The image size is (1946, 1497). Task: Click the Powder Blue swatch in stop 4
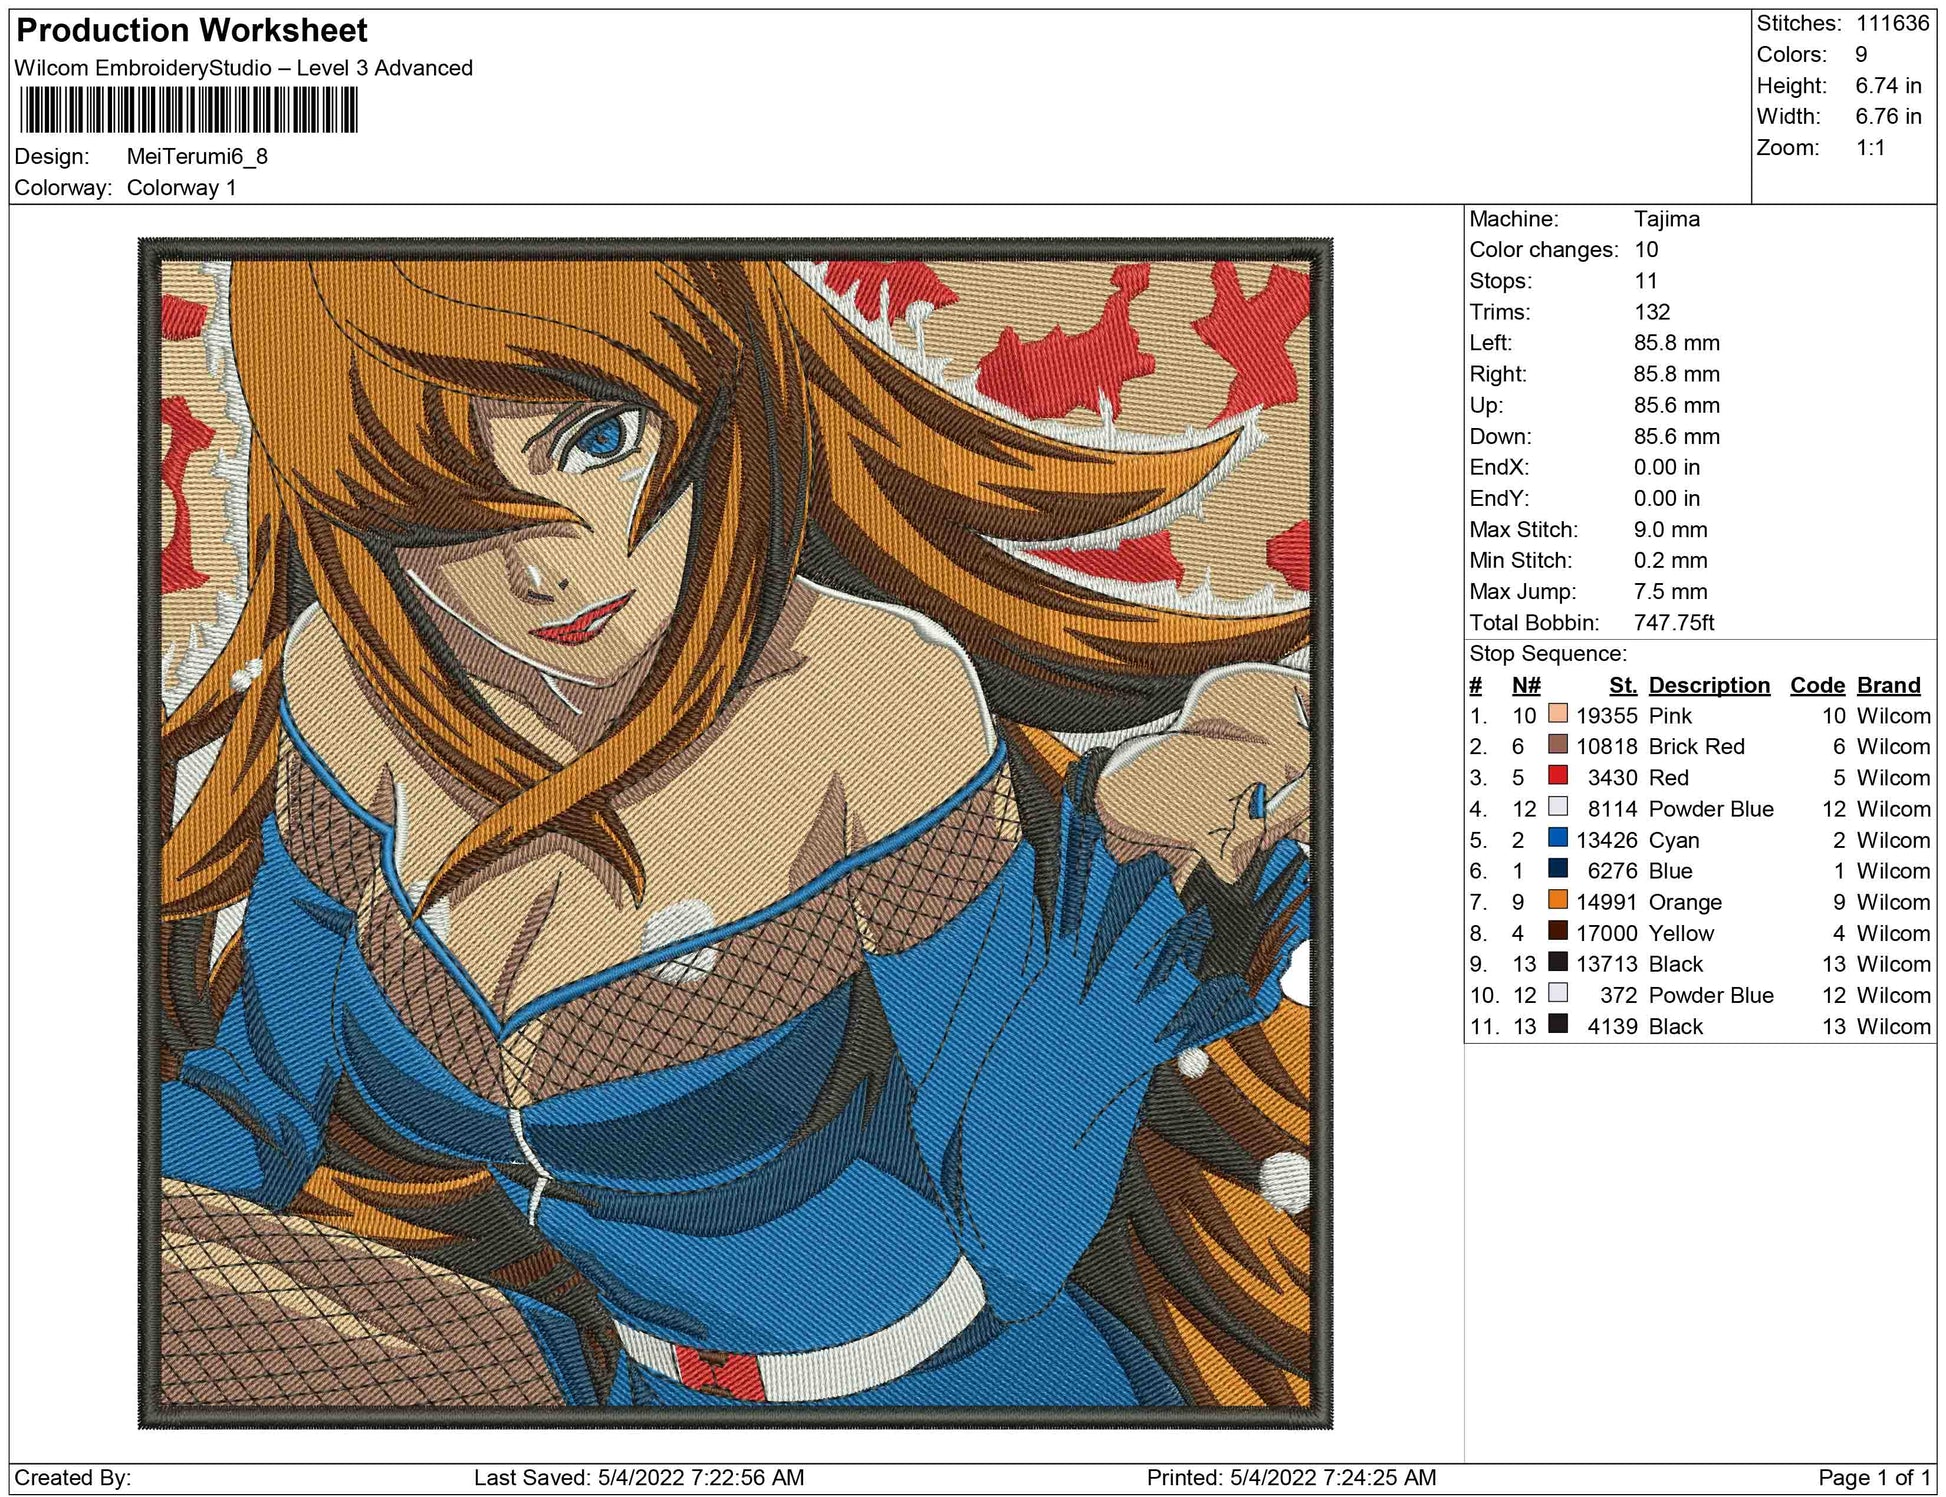[x=1557, y=807]
